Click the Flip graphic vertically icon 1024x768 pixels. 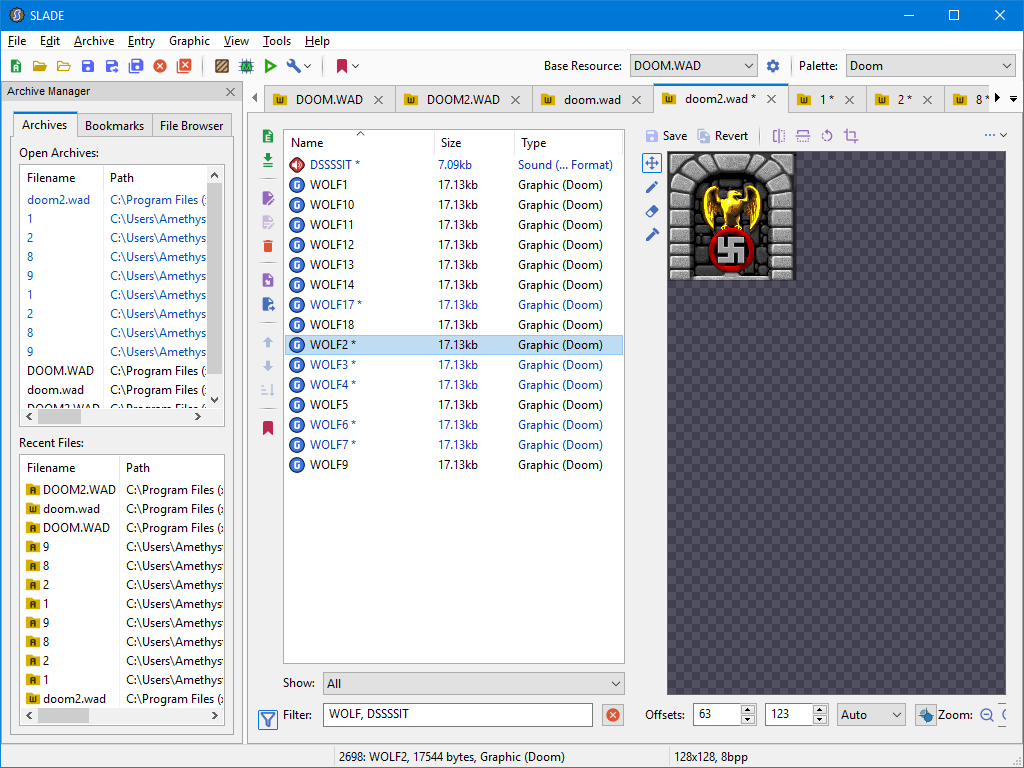point(803,136)
